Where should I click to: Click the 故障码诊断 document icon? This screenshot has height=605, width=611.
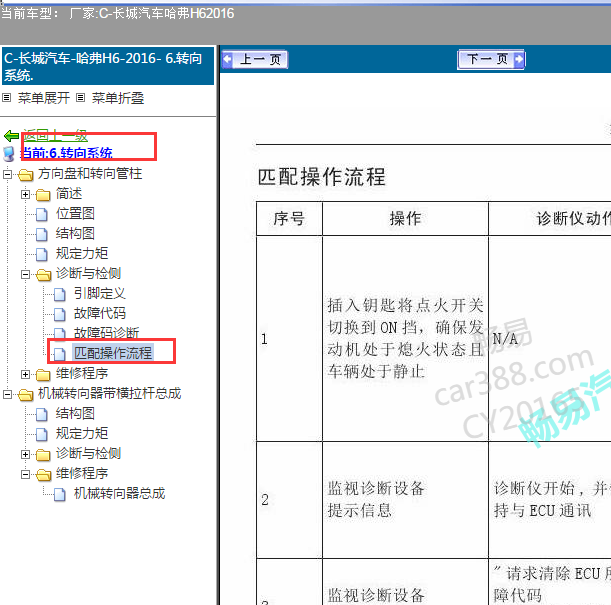pyautogui.click(x=60, y=333)
